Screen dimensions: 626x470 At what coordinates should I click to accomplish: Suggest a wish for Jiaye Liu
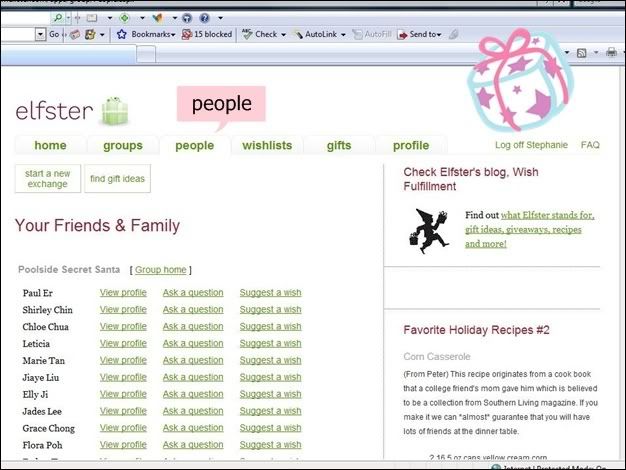point(270,377)
